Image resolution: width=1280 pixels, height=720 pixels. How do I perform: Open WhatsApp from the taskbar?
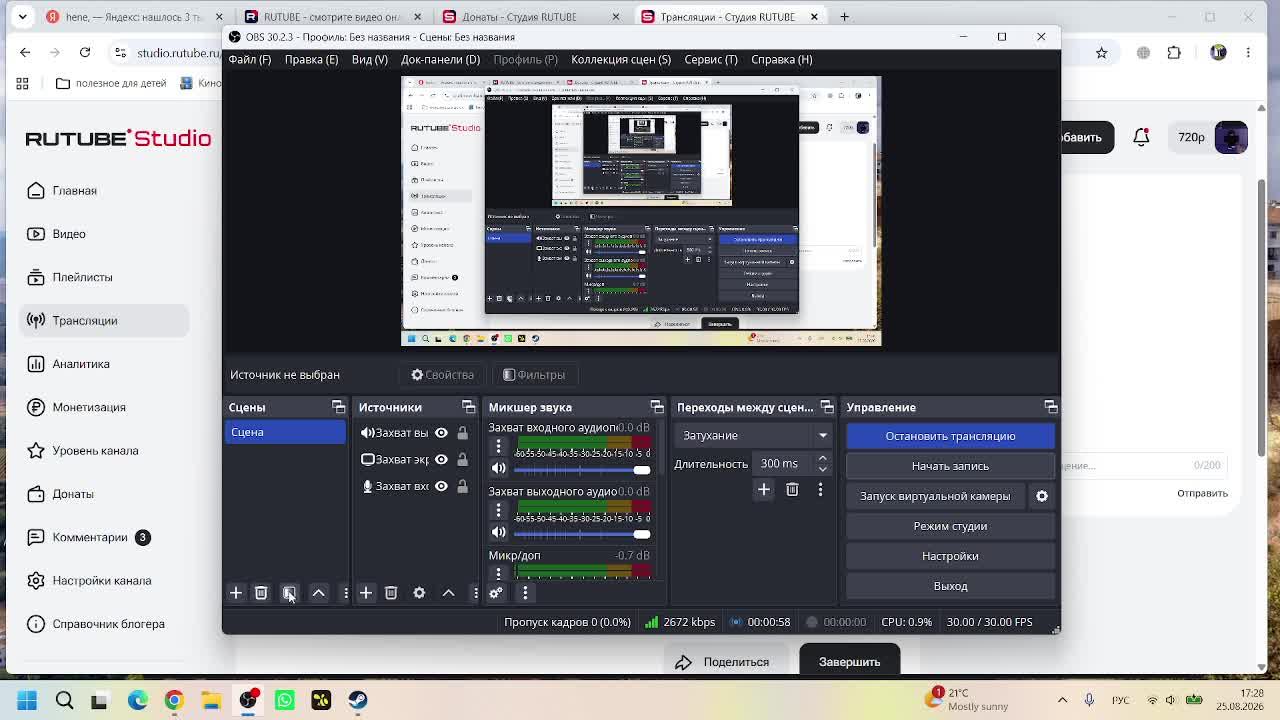(284, 700)
